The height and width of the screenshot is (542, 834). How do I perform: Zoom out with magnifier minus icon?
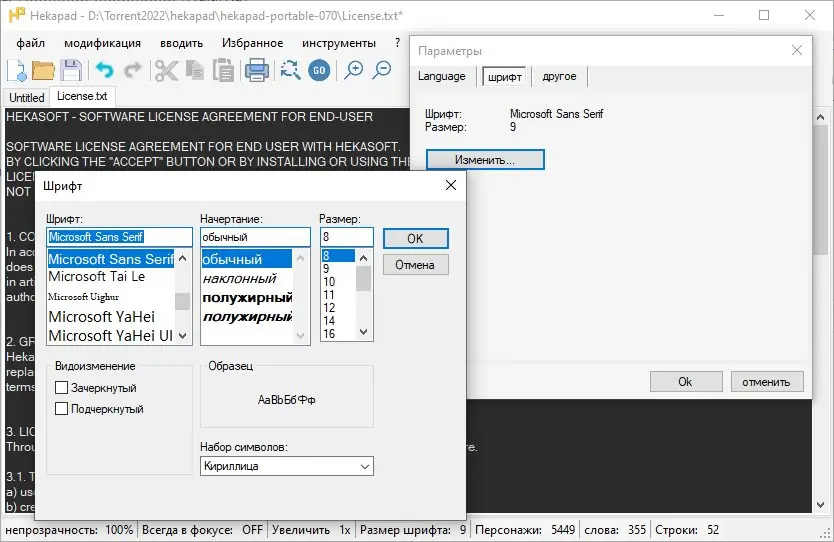382,70
